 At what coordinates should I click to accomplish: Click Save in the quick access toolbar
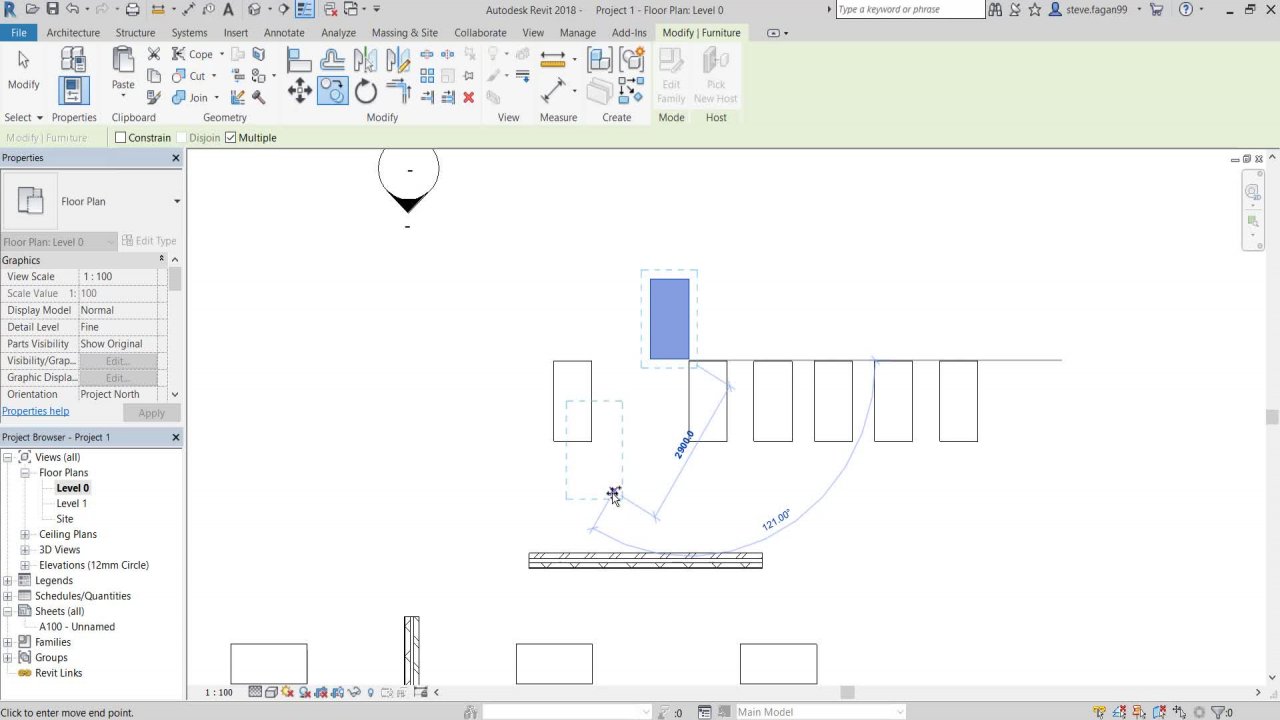53,9
